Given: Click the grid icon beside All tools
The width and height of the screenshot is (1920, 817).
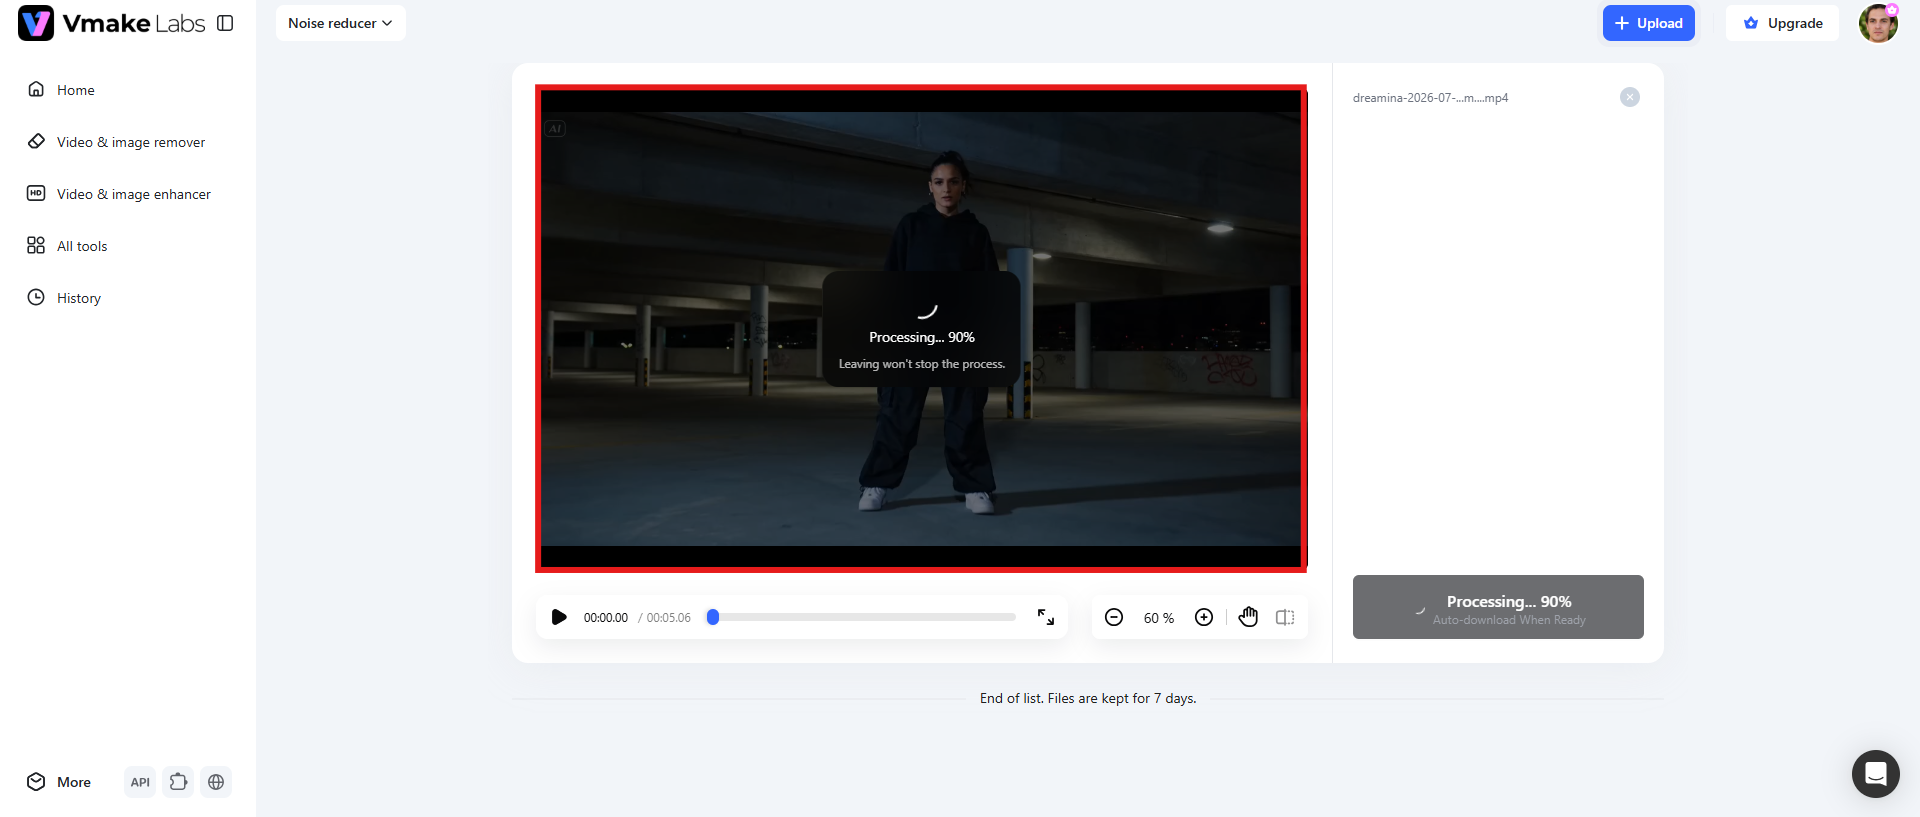Looking at the screenshot, I should (36, 245).
